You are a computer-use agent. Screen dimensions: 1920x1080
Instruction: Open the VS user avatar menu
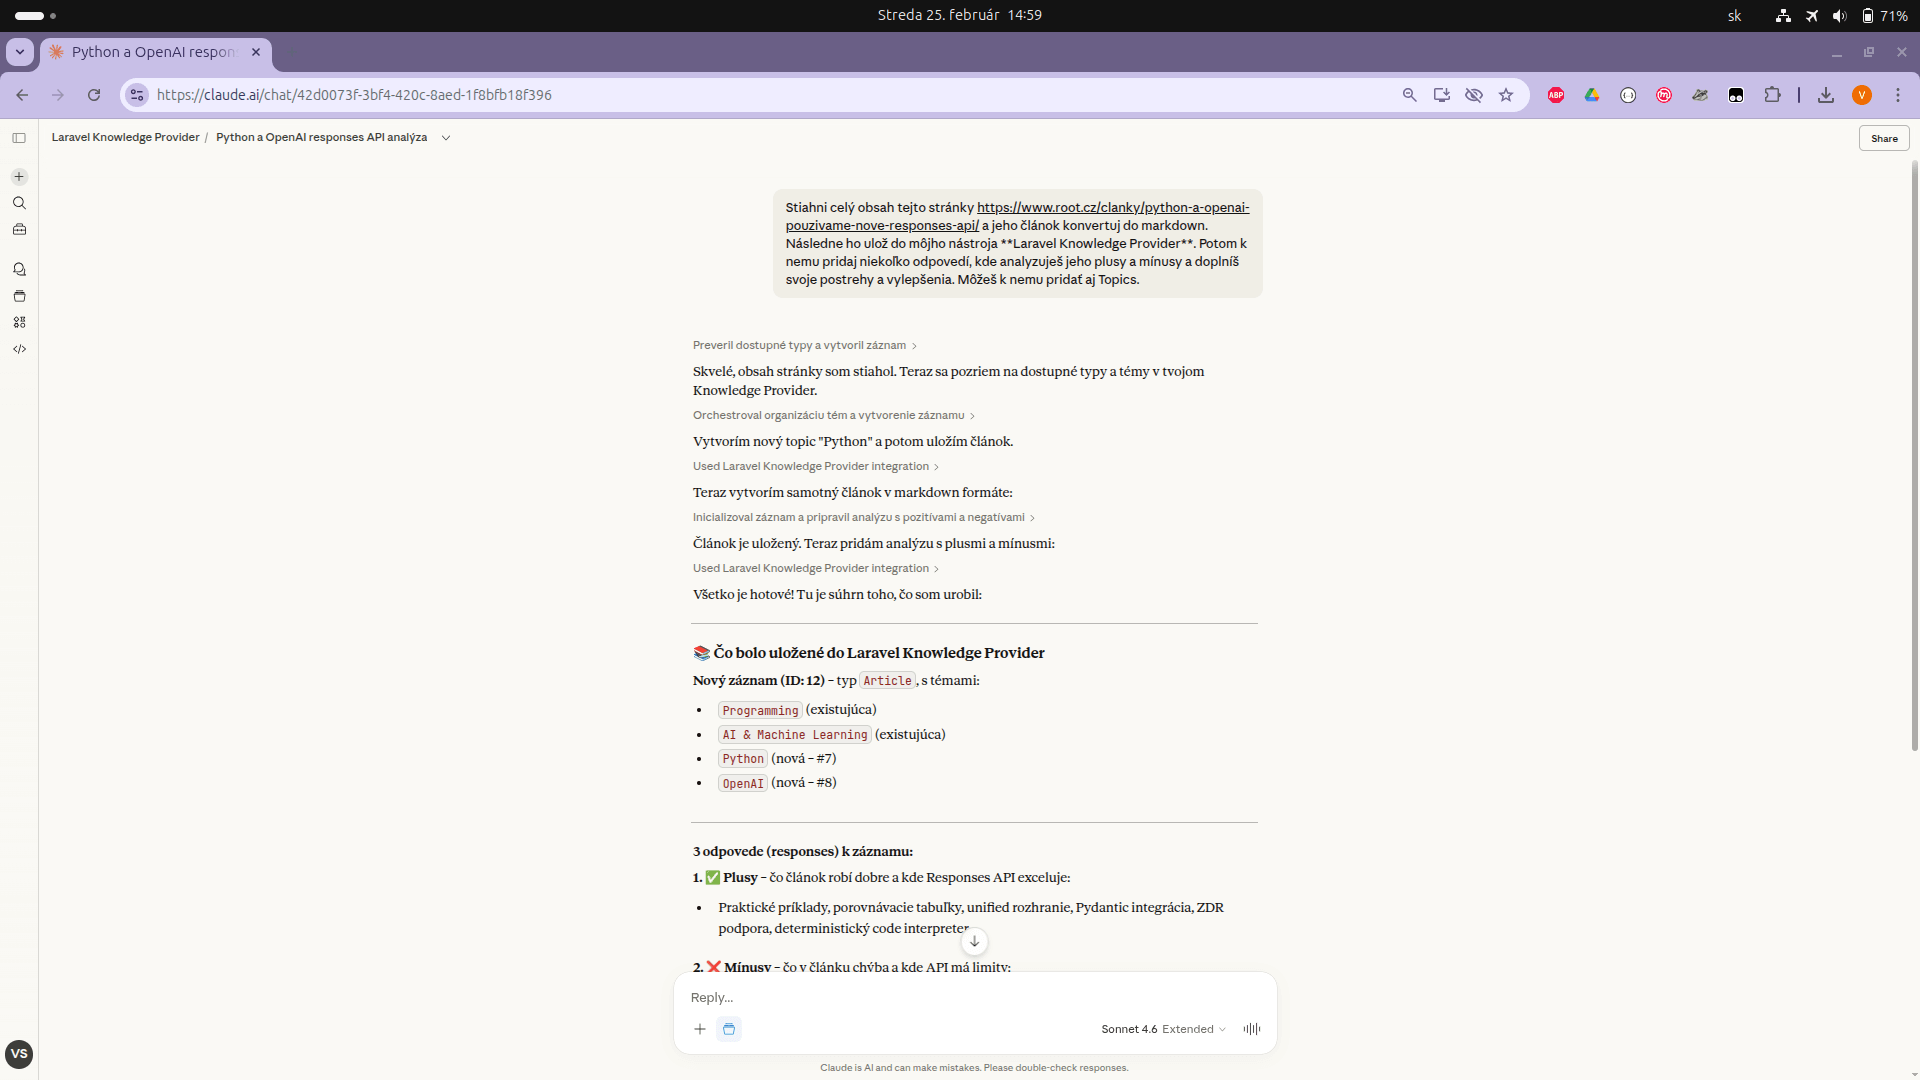19,1054
